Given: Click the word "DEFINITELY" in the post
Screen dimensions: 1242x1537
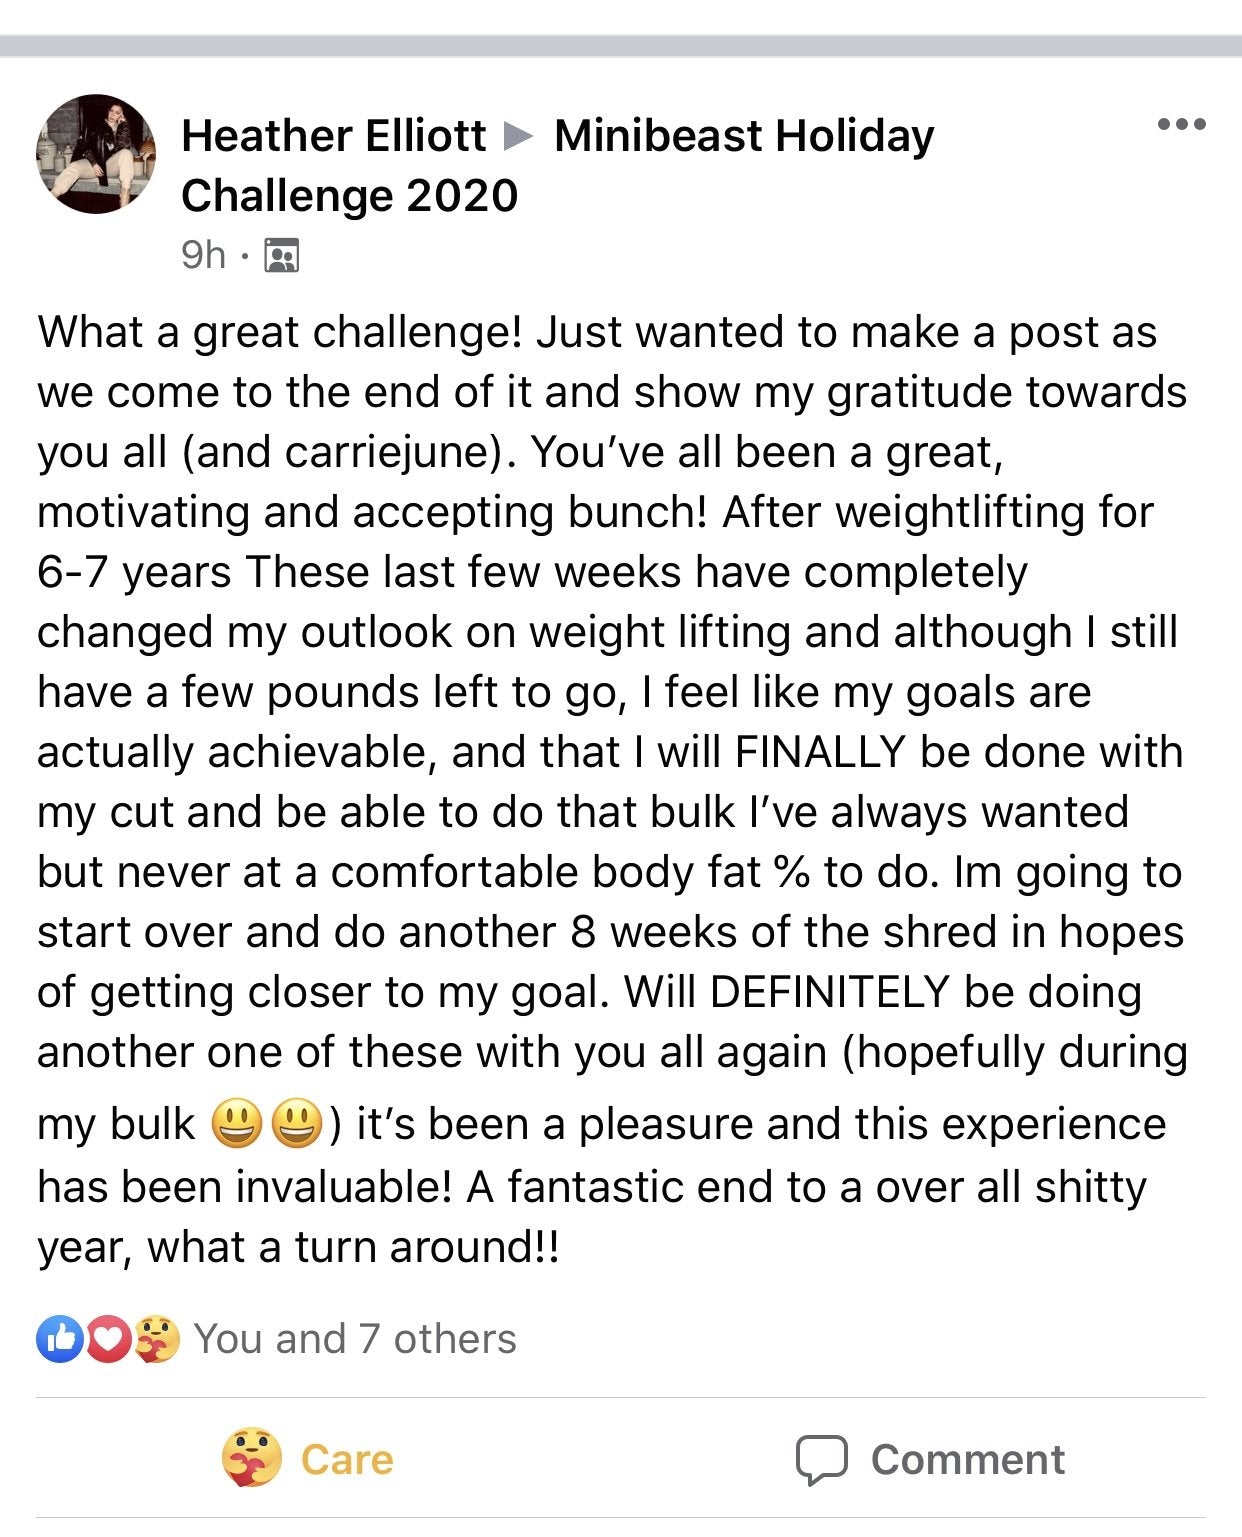Looking at the screenshot, I should pyautogui.click(x=829, y=993).
